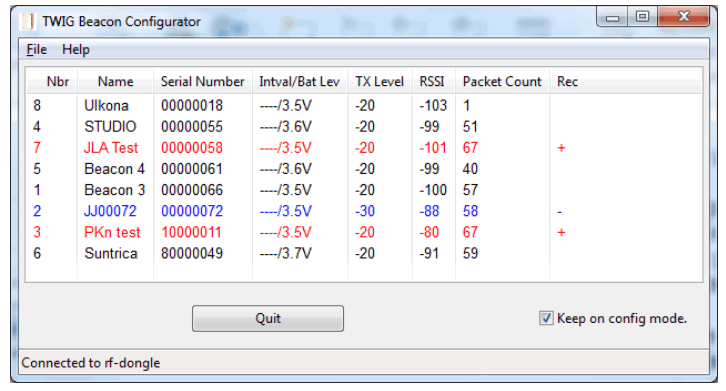Sort by Serial Number column header
Viewport: 726px width, 391px height.
coord(202,82)
